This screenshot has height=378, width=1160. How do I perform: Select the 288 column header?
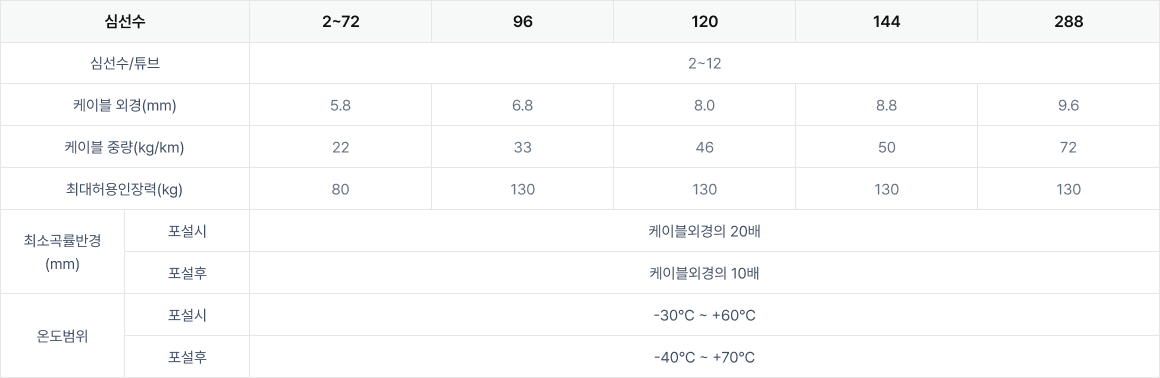tap(1068, 21)
